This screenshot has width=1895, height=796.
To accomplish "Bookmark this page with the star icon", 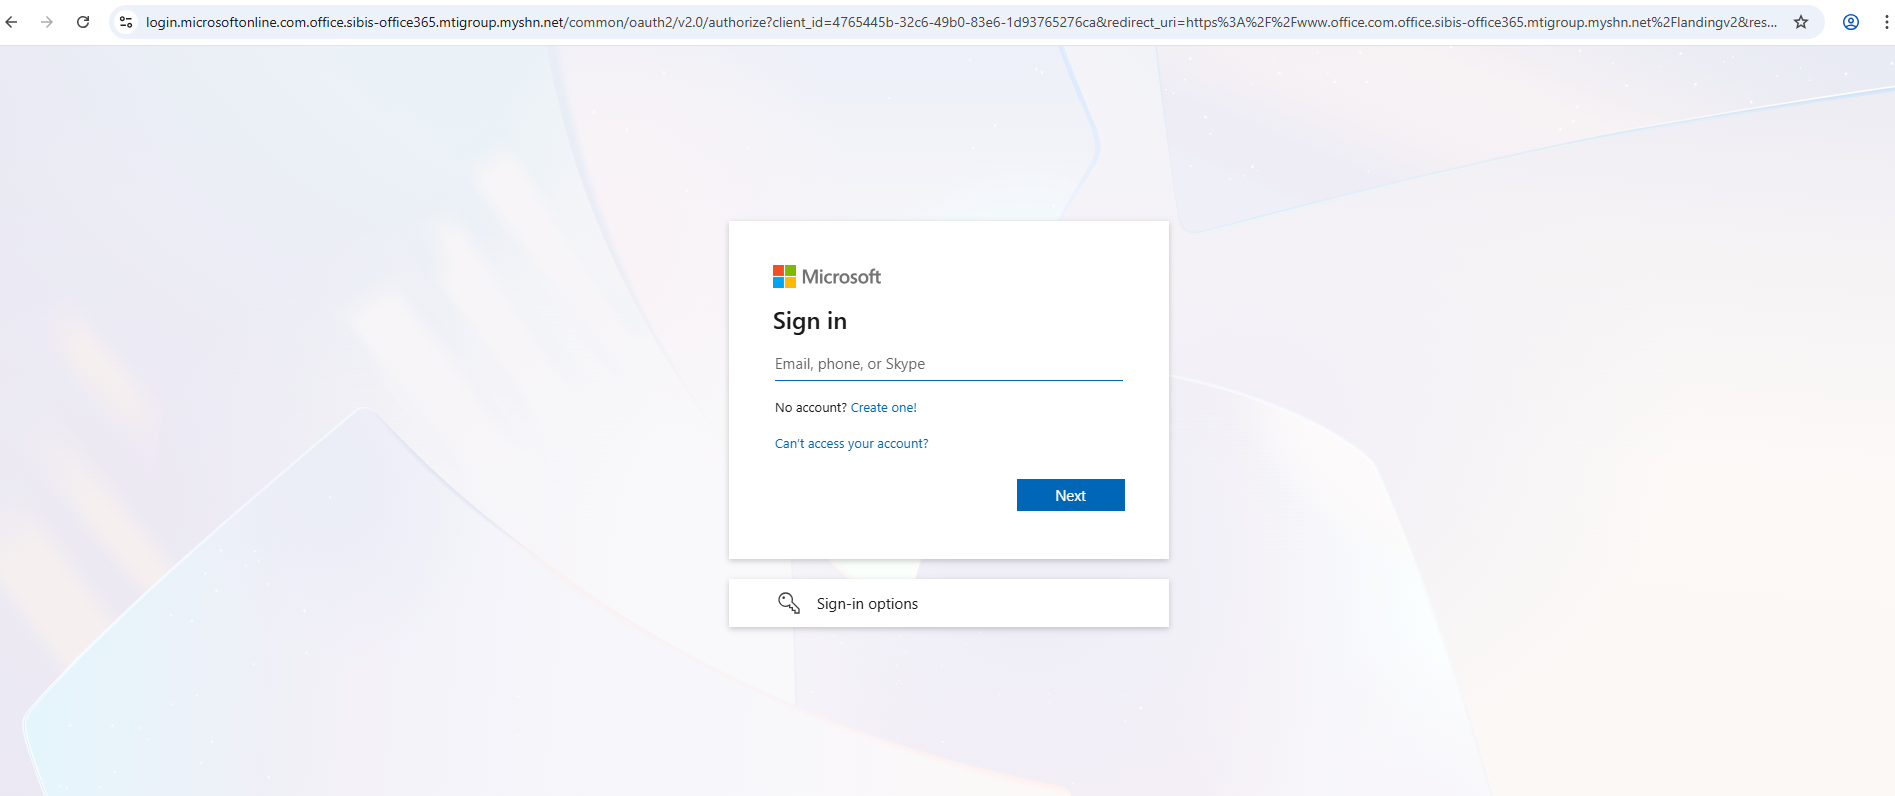I will coord(1801,22).
